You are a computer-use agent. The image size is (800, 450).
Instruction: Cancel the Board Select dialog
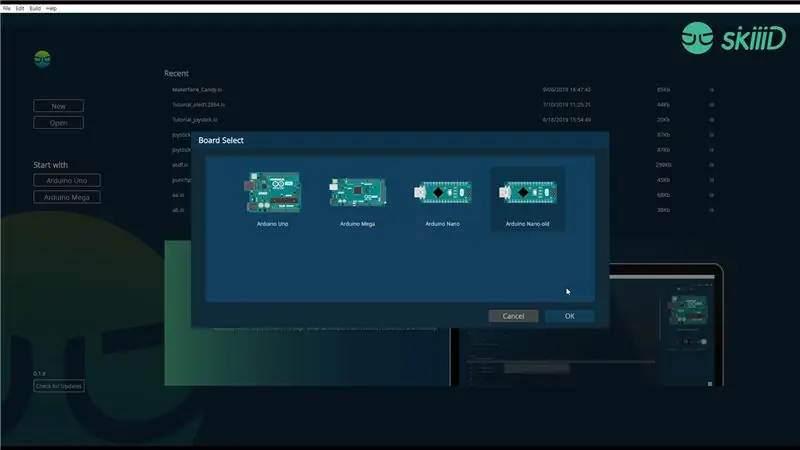point(513,316)
